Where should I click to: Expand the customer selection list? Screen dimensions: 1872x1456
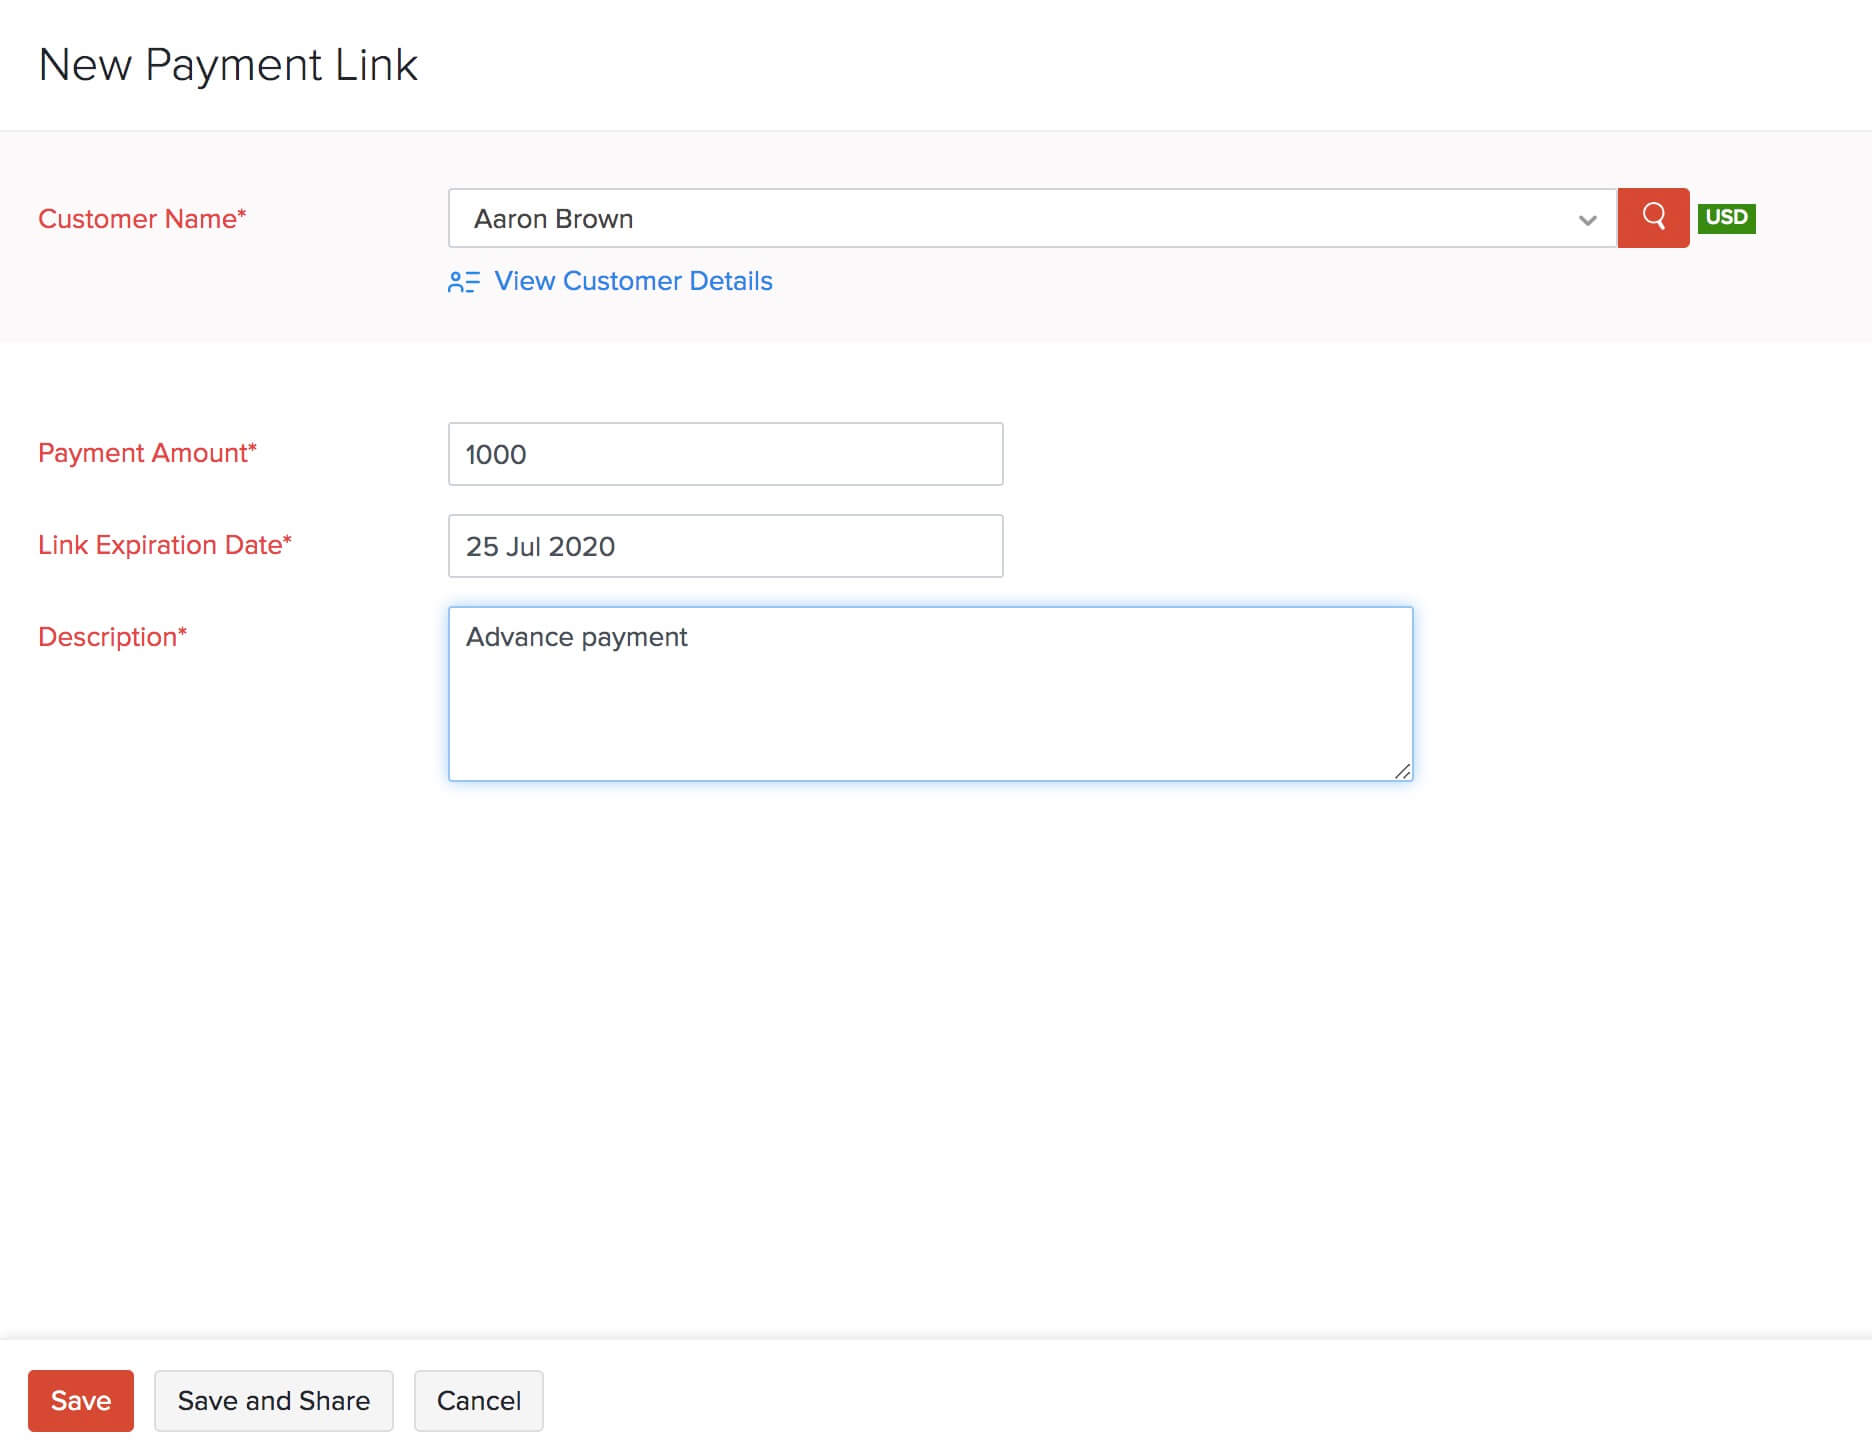pos(1585,218)
